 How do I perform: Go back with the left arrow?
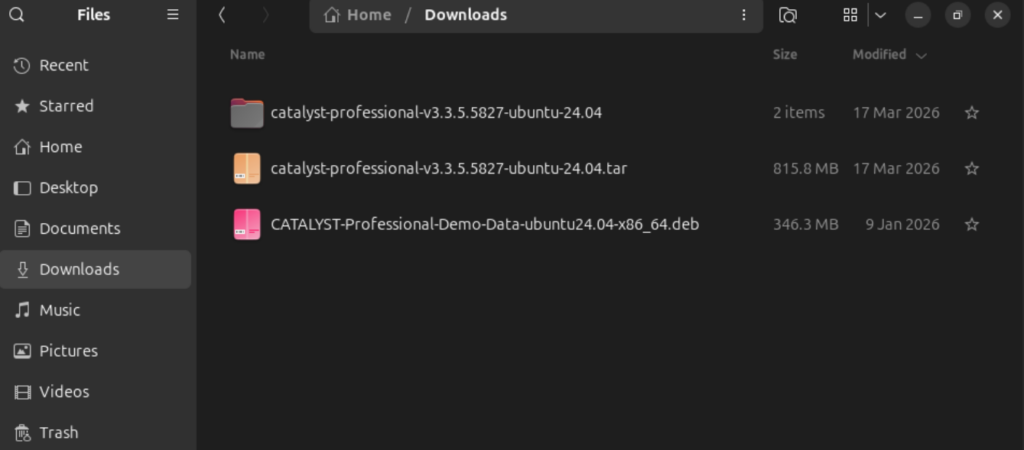pyautogui.click(x=222, y=15)
